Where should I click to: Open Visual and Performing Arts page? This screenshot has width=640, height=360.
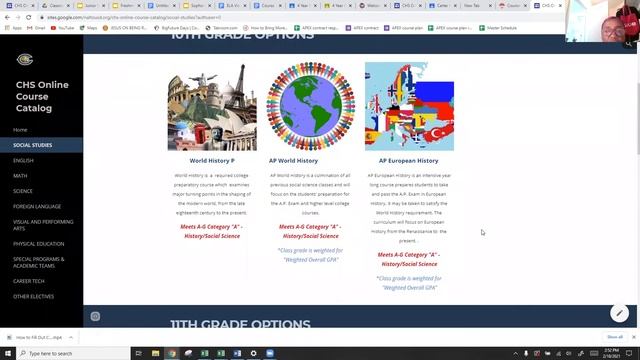click(x=43, y=225)
